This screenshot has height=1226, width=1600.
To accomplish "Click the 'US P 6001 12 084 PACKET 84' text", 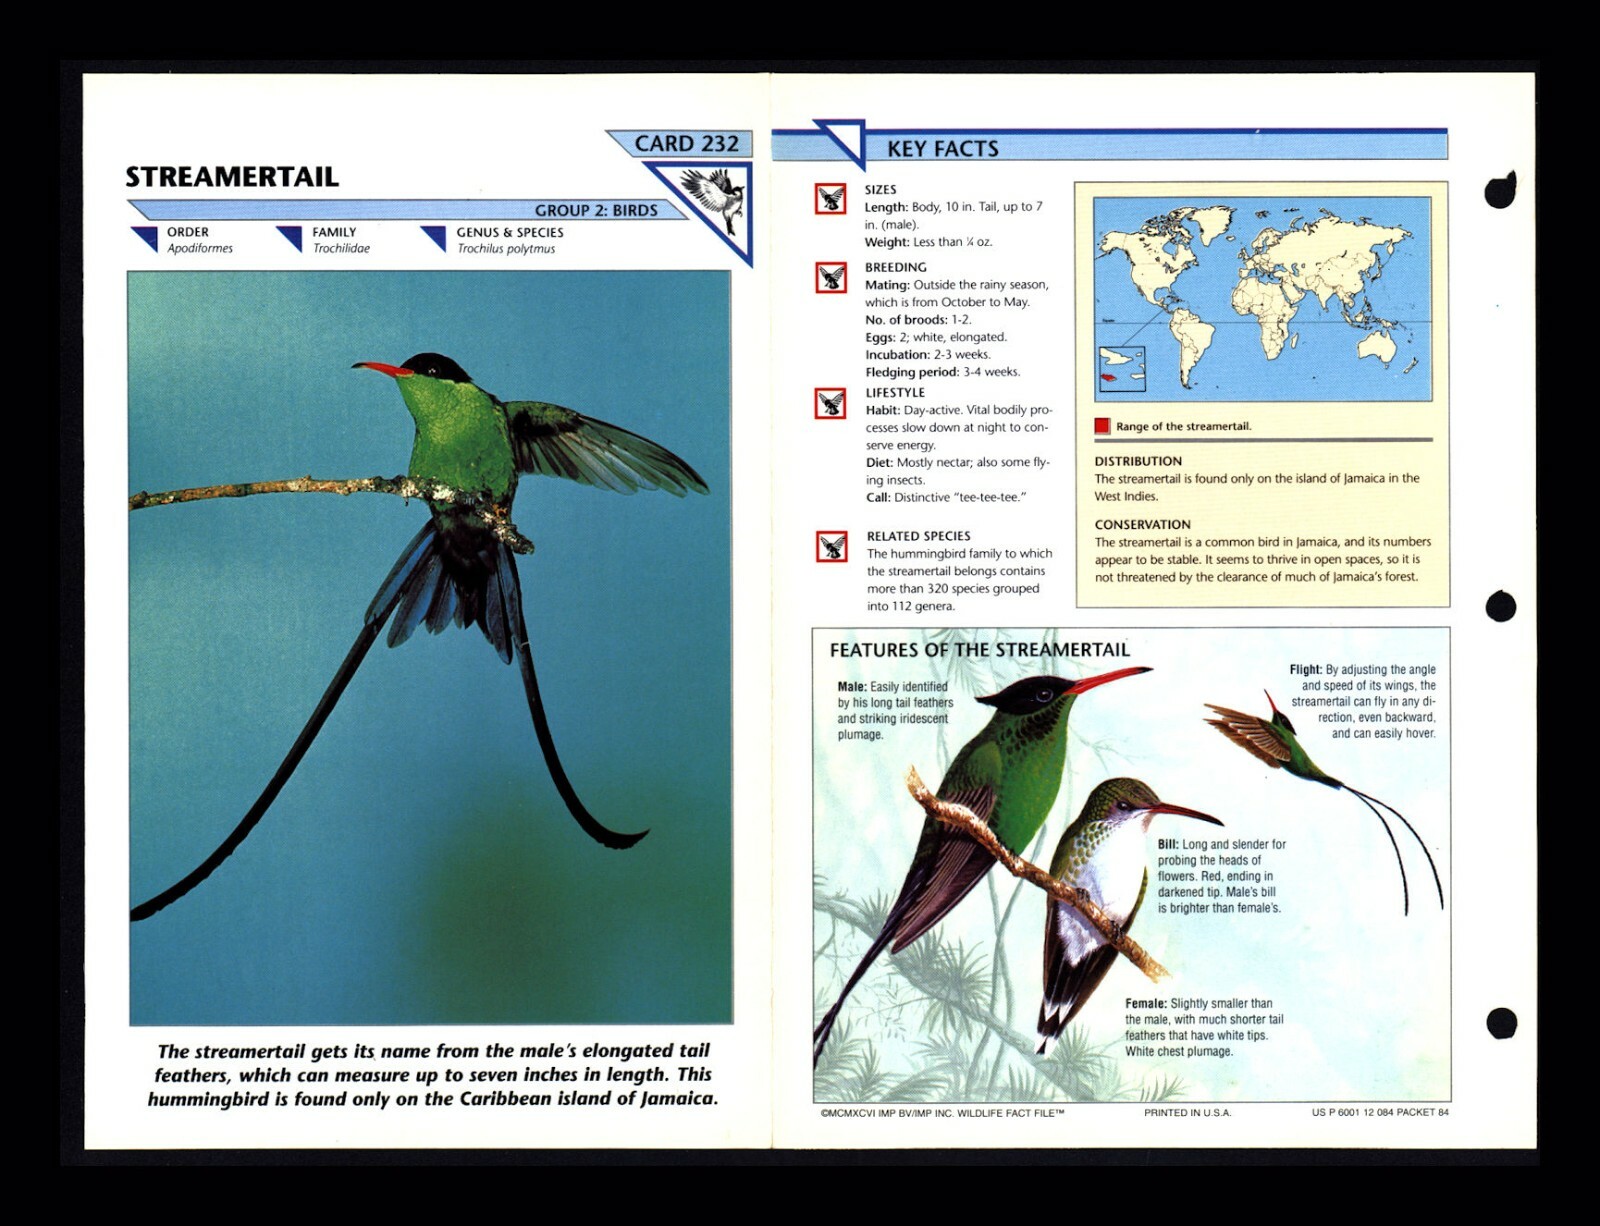I will click(1380, 1112).
